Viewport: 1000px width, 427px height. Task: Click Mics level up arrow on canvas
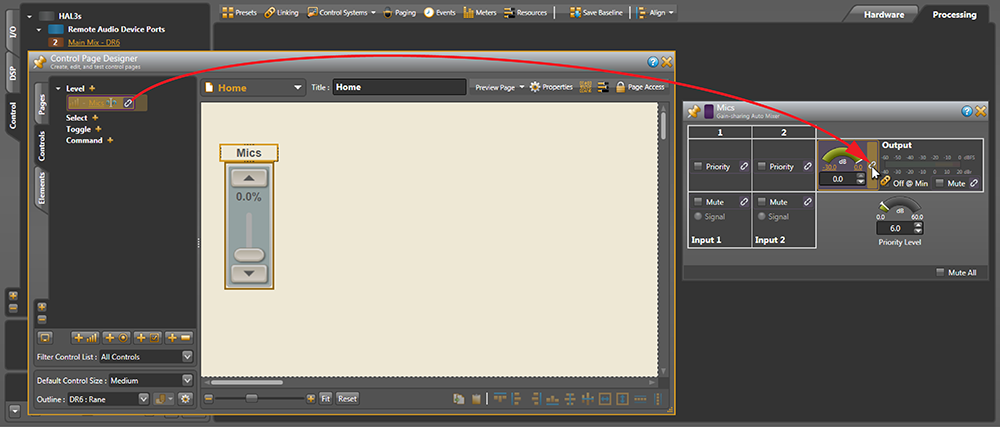249,178
